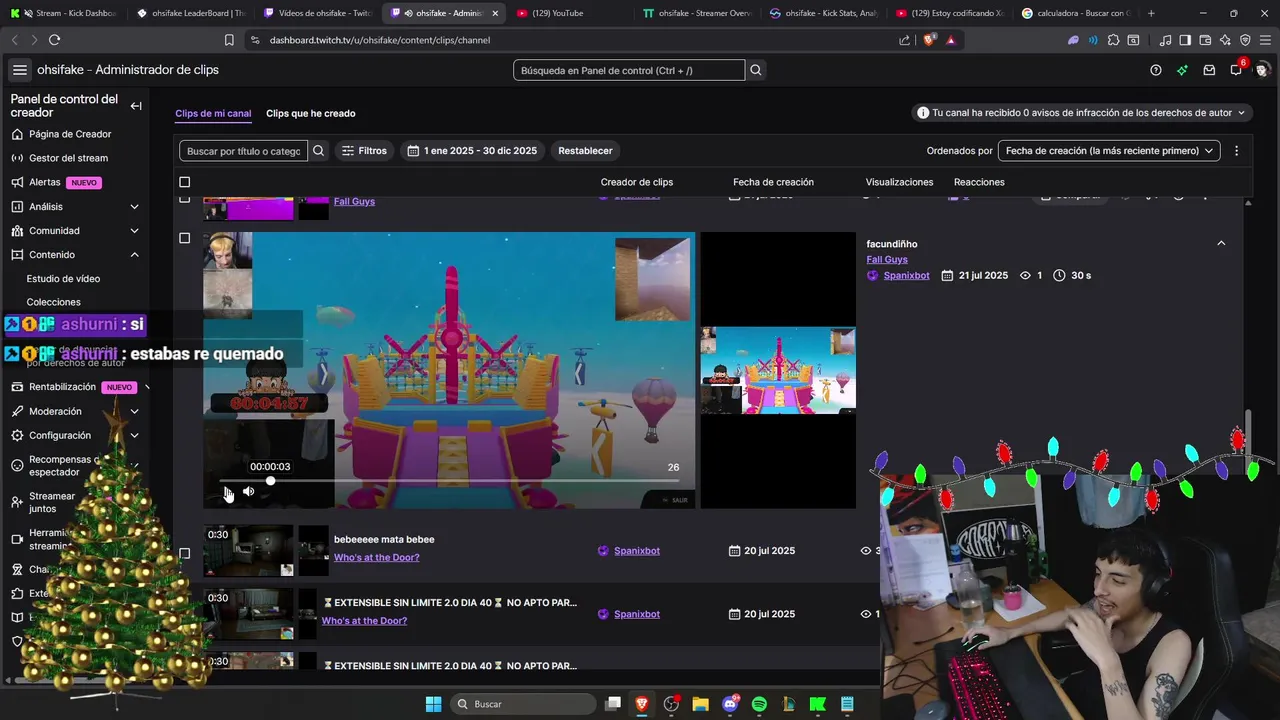This screenshot has height=720, width=1280.
Task: Open Fall Guys link in facundiñho details
Action: coord(887,260)
